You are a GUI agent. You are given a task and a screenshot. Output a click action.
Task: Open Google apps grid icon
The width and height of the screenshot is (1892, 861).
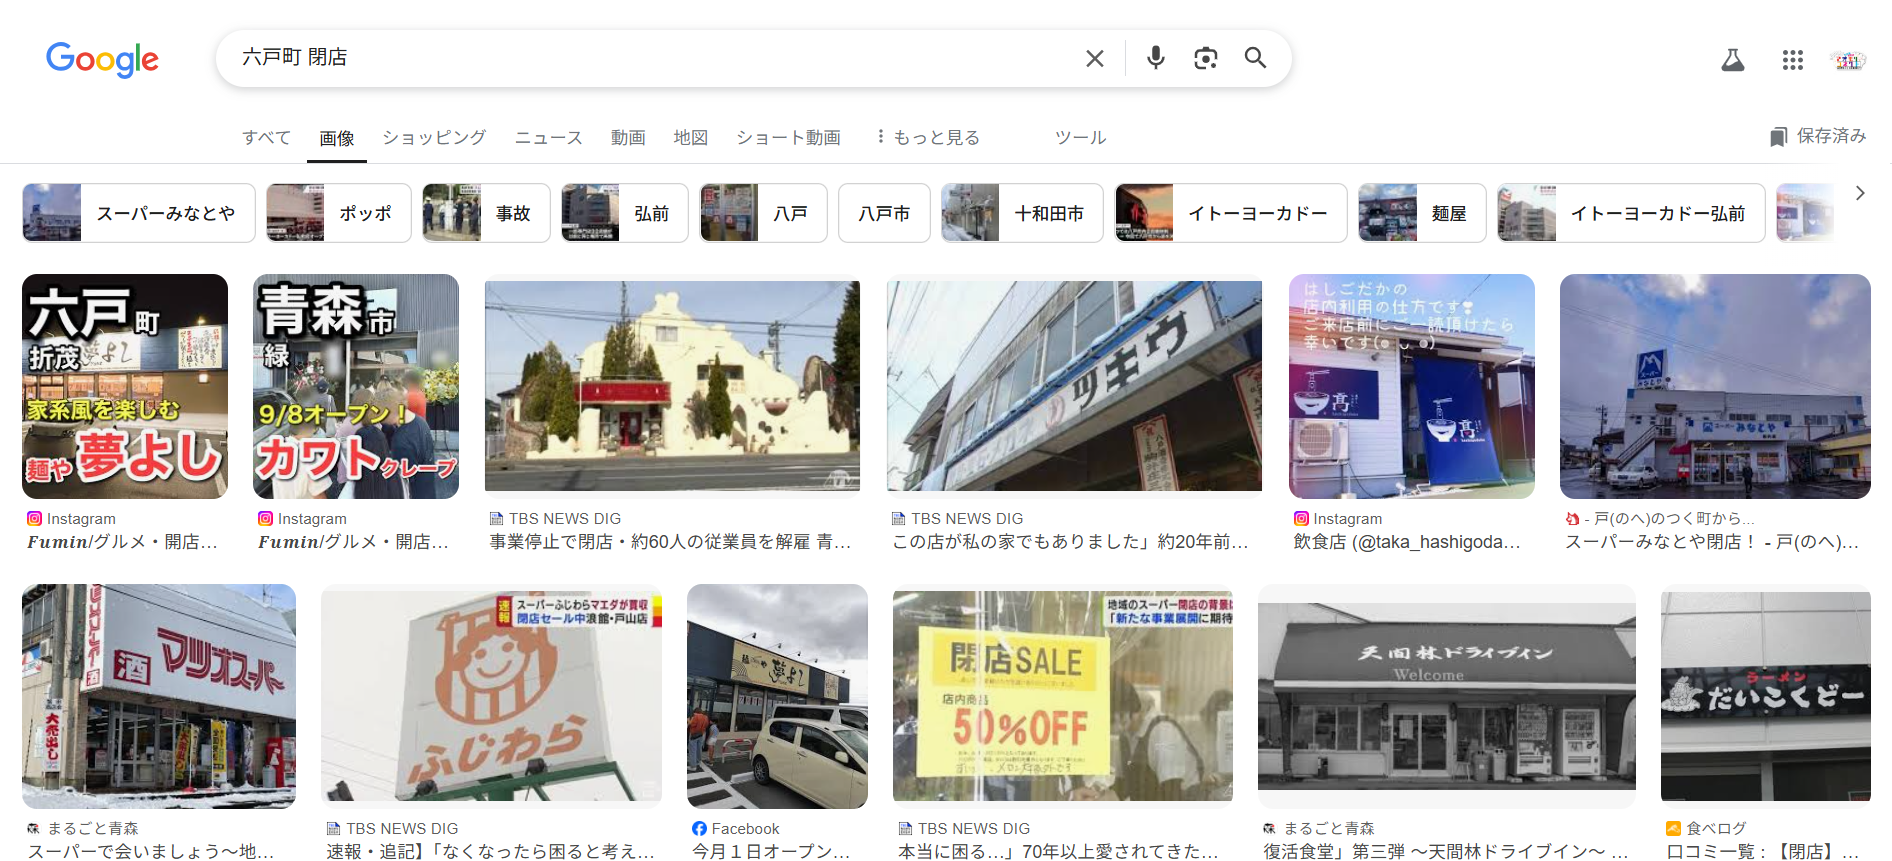1793,60
